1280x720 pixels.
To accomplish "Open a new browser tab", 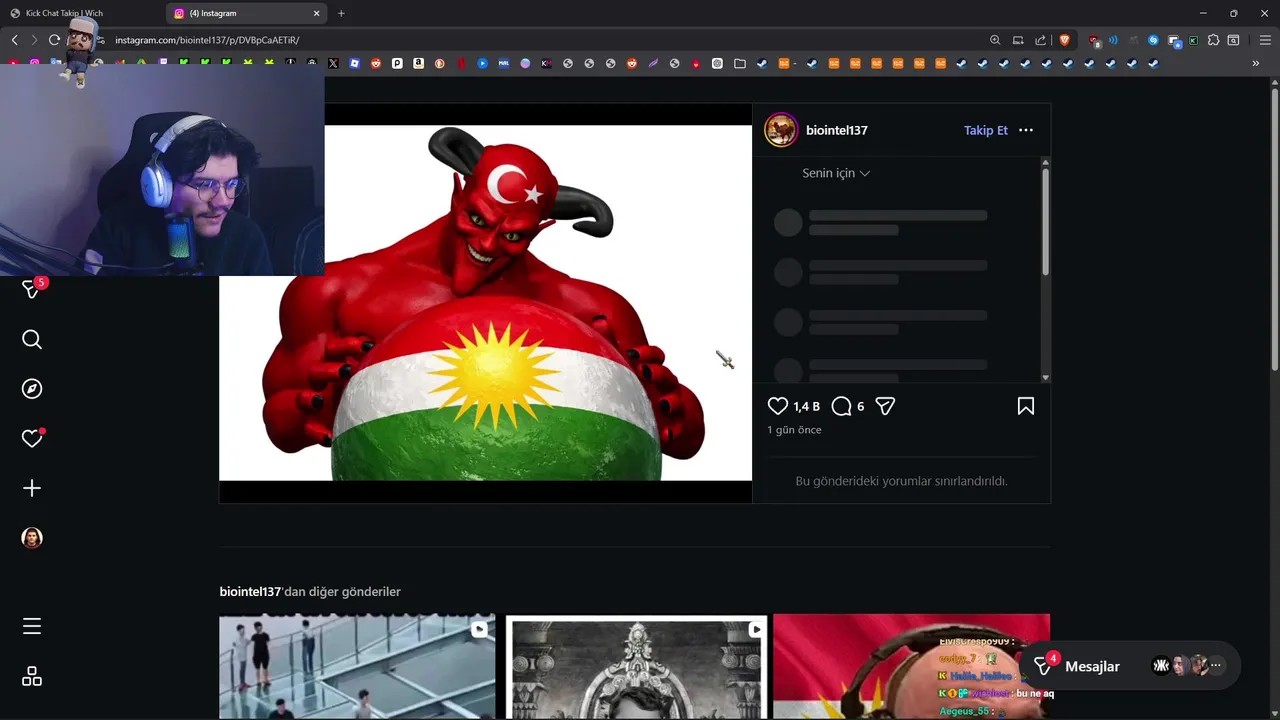I will 341,13.
